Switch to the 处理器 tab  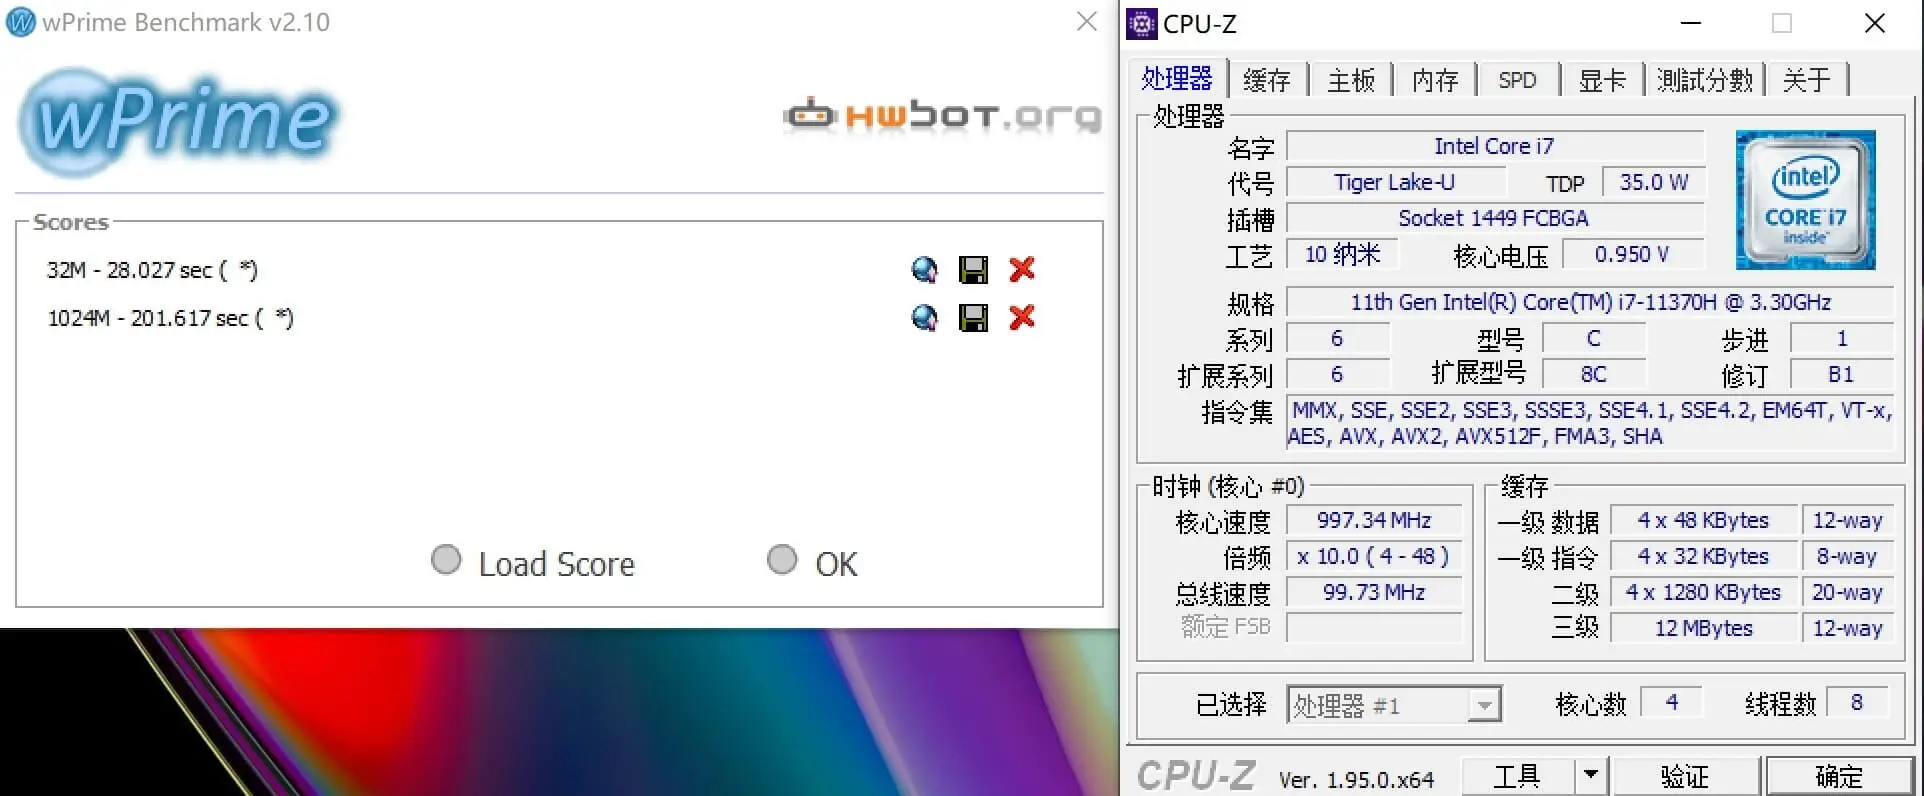point(1177,79)
